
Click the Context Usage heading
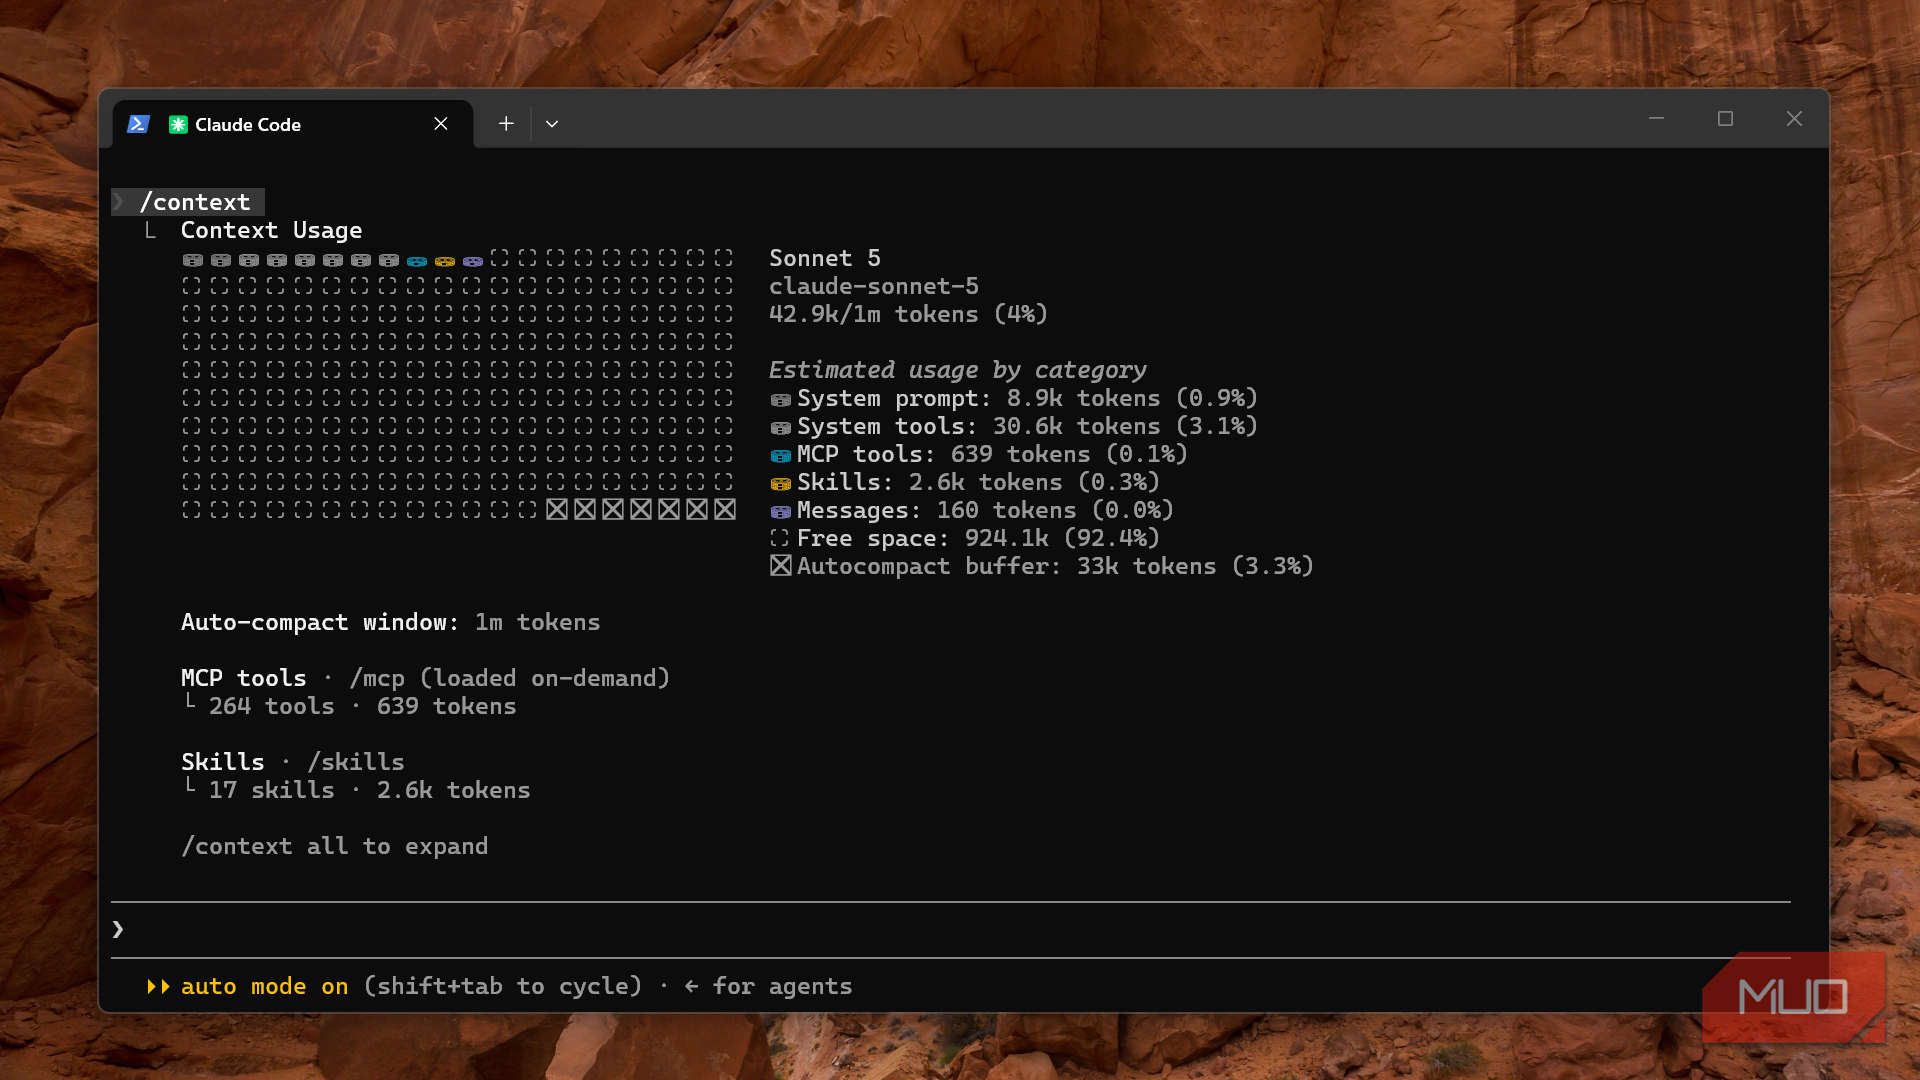point(271,230)
